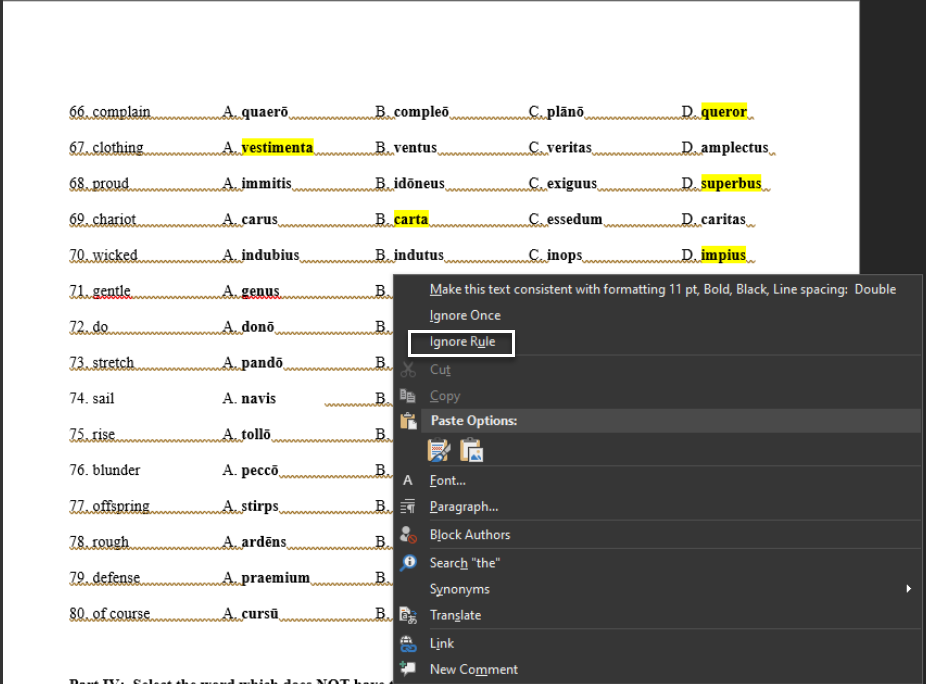Click the word "pandō" in item 73

pos(262,362)
